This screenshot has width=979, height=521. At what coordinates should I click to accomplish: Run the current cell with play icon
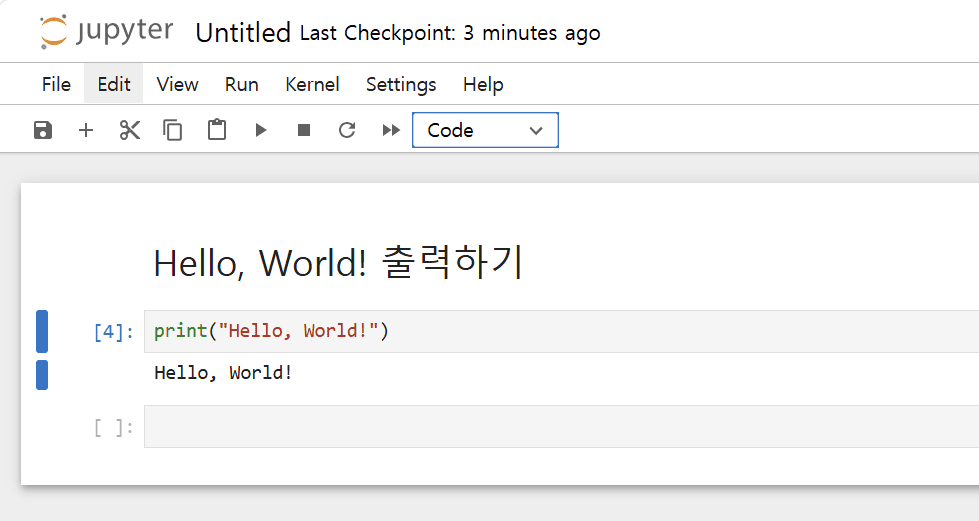pyautogui.click(x=261, y=130)
